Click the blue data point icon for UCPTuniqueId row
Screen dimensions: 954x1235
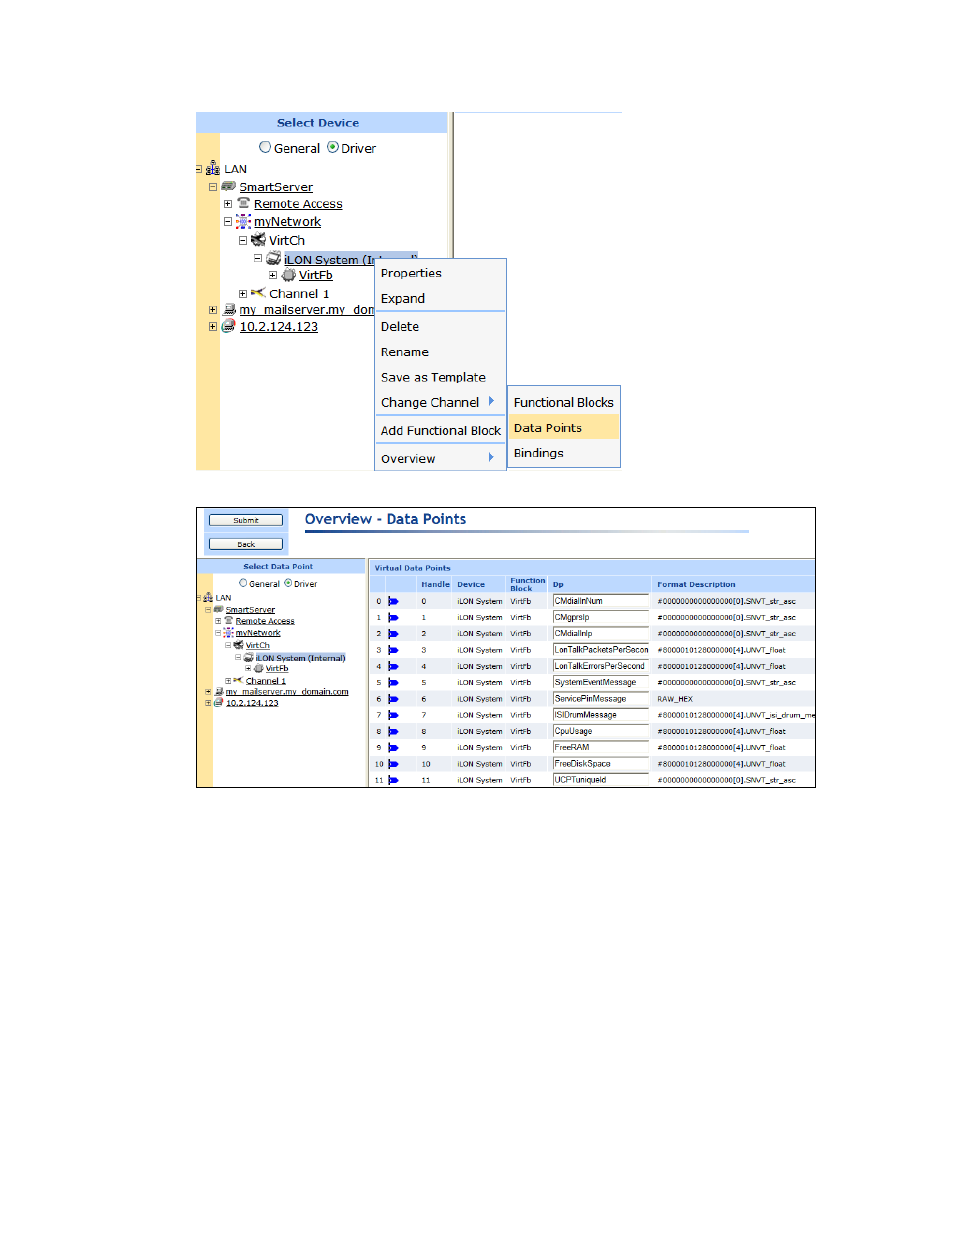(393, 780)
